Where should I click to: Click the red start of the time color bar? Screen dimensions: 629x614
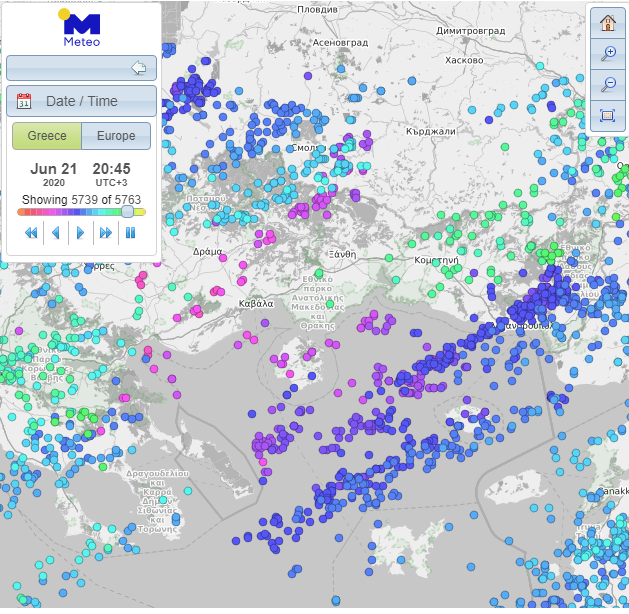coord(21,212)
